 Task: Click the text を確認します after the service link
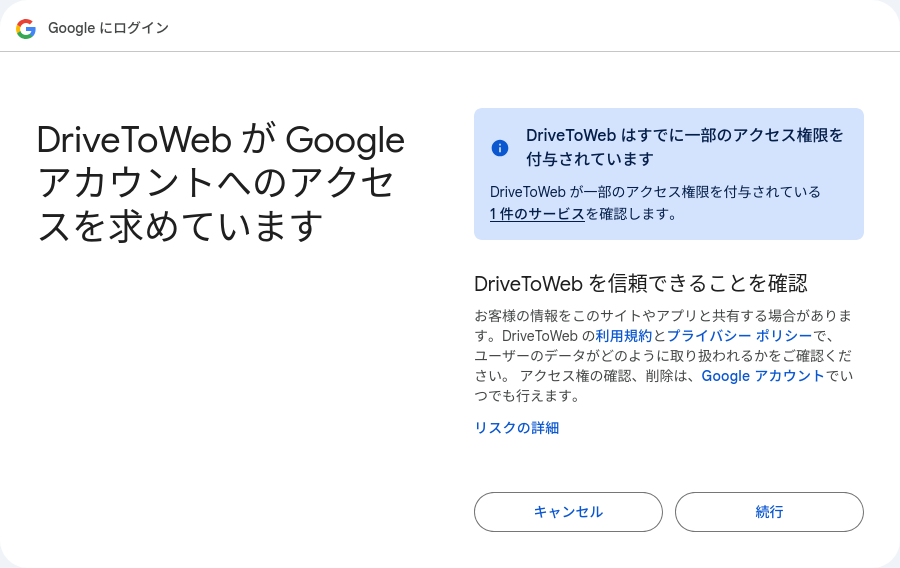[x=631, y=213]
